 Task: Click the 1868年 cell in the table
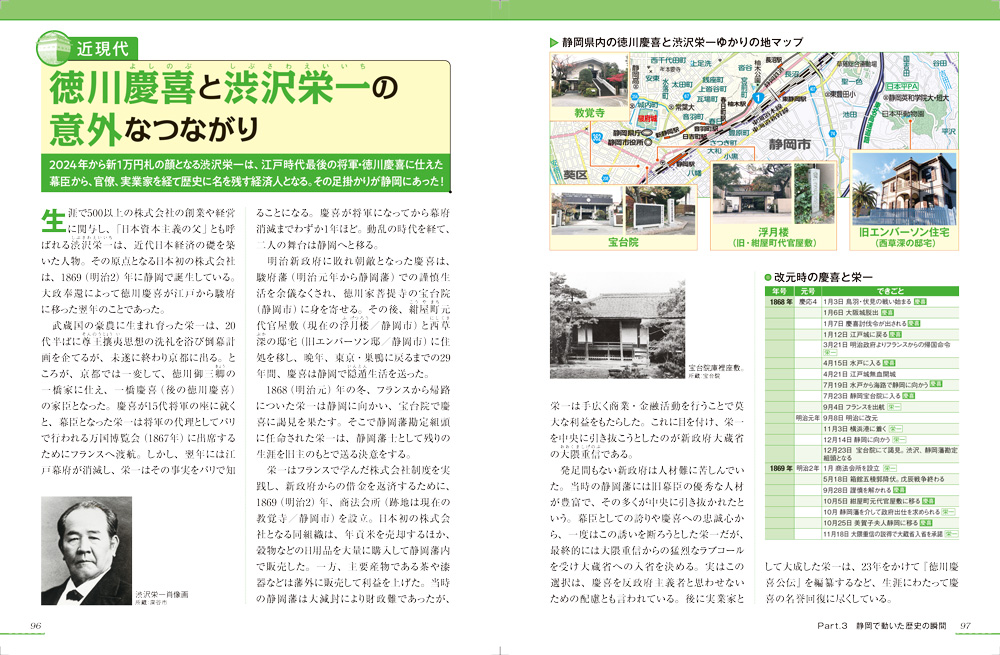(780, 302)
